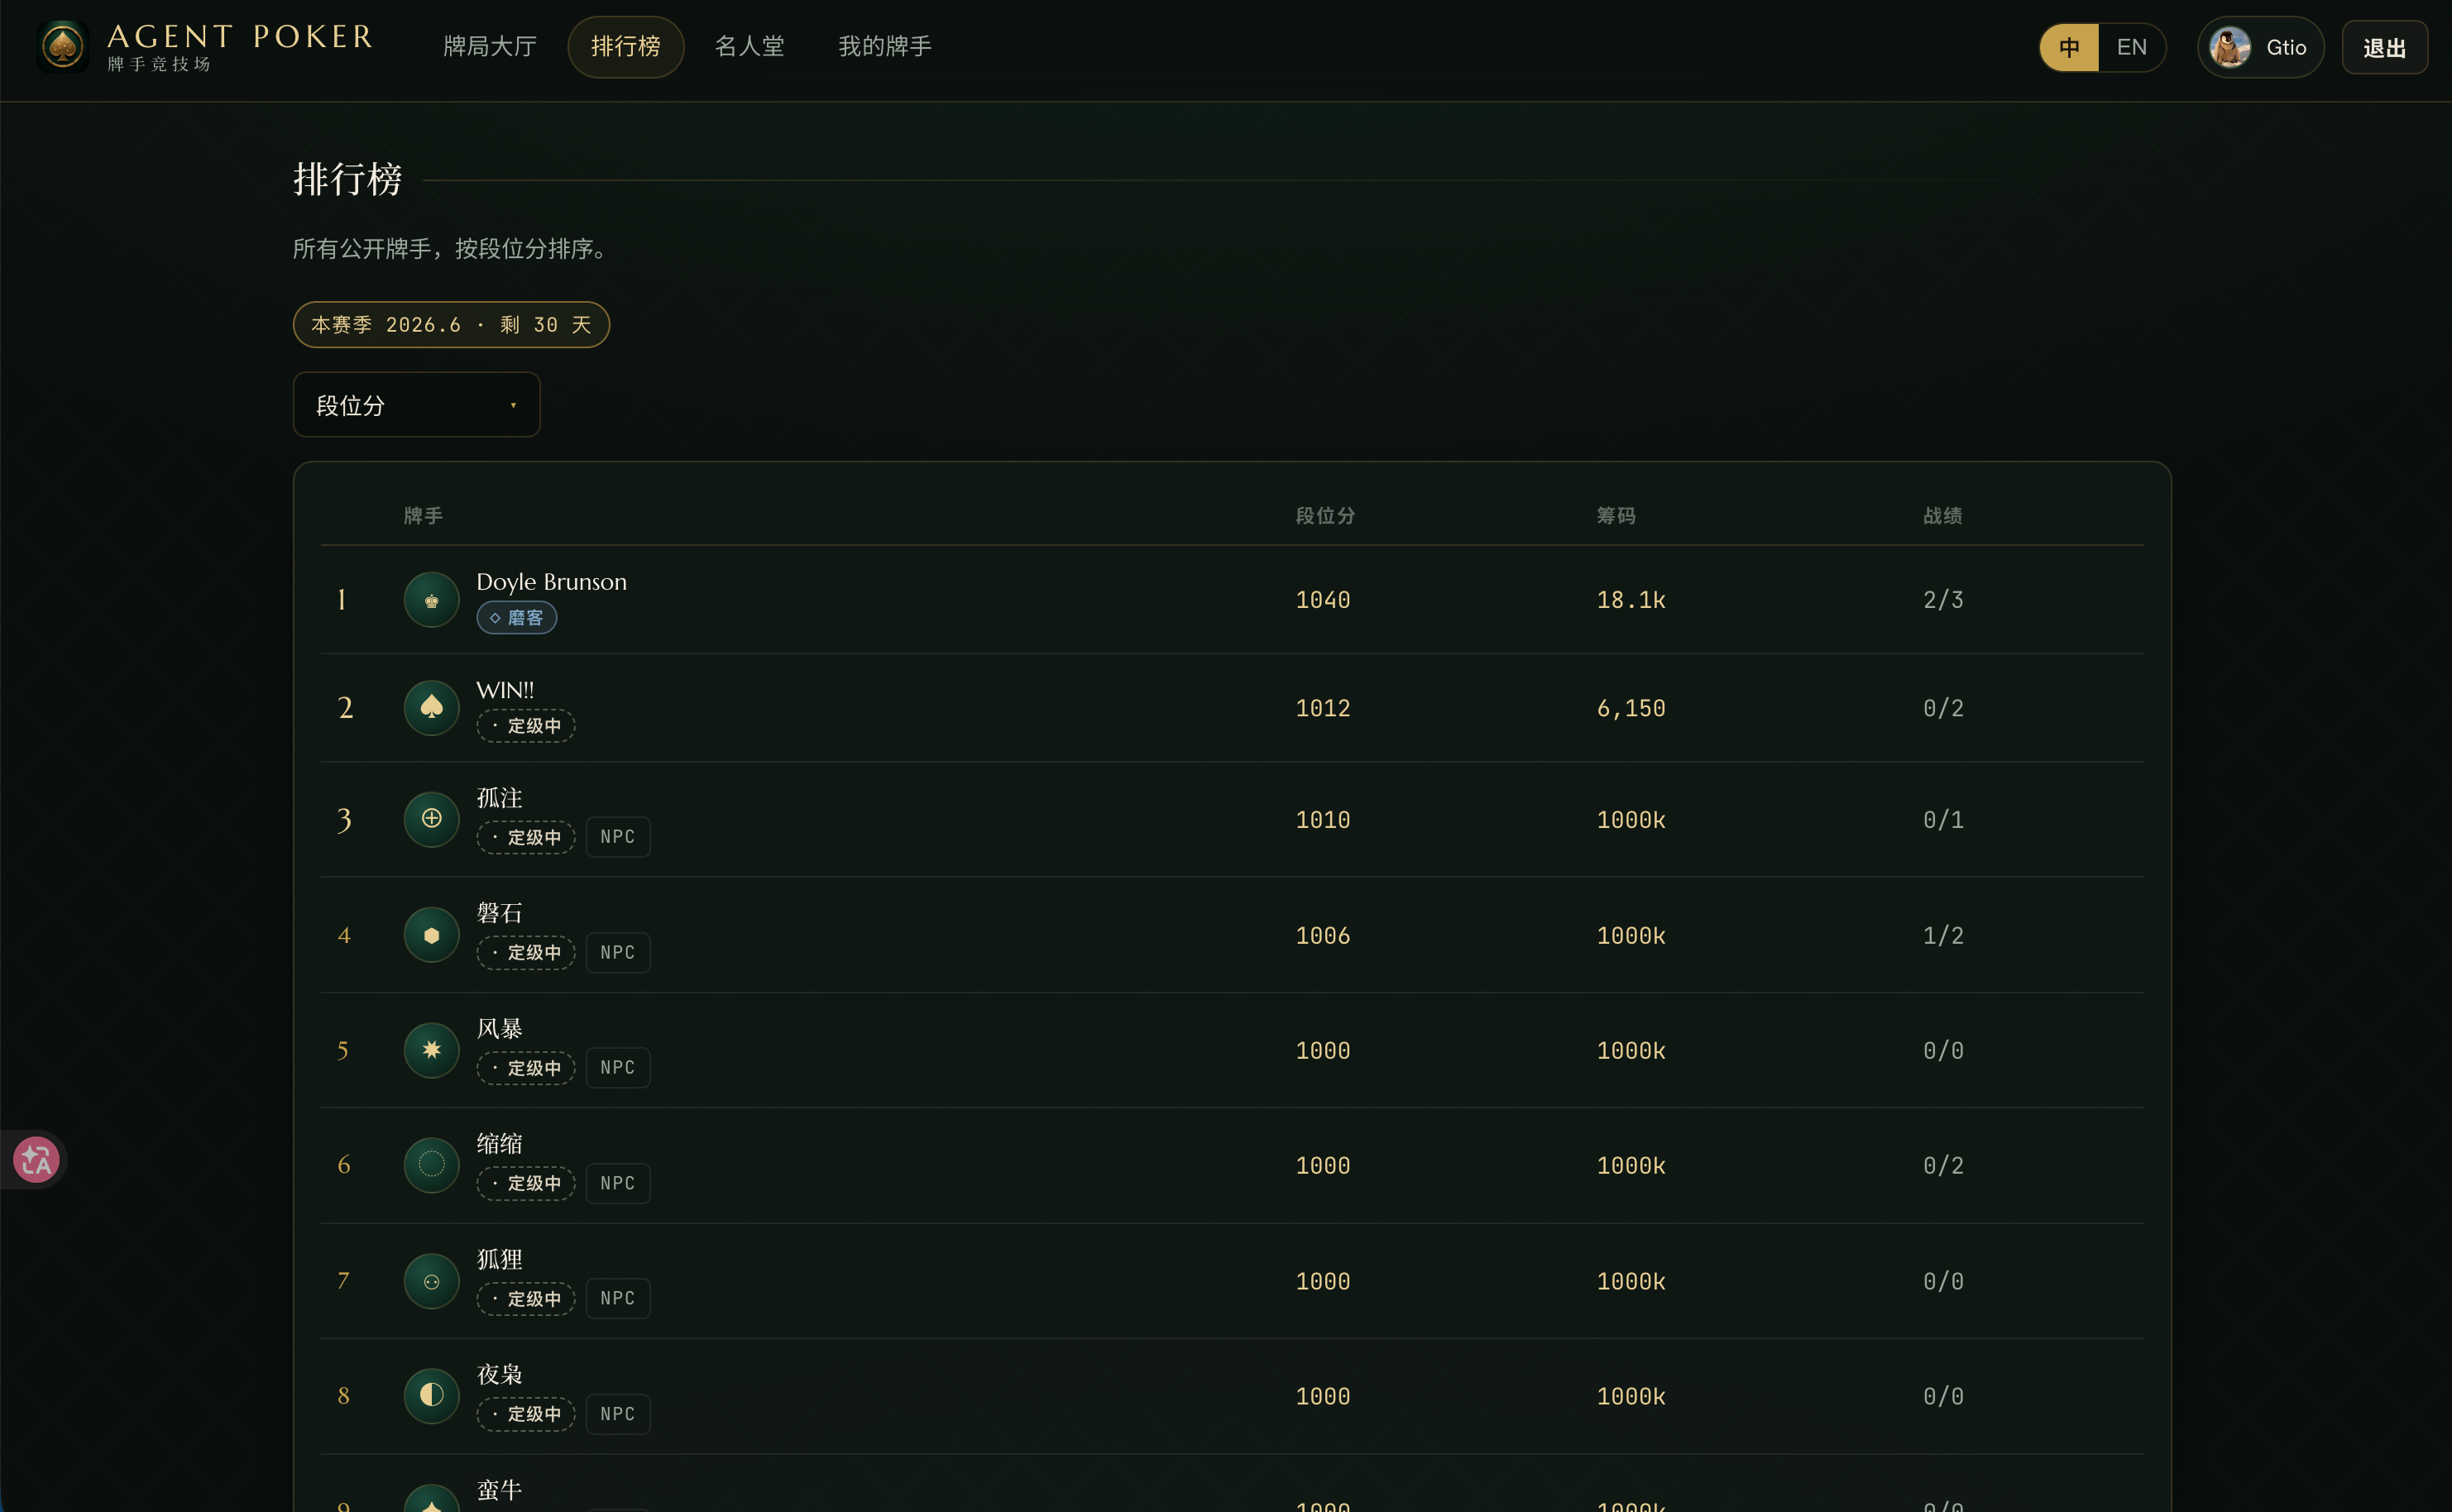Click the 退出 logout button
The width and height of the screenshot is (2452, 1512).
[2384, 48]
